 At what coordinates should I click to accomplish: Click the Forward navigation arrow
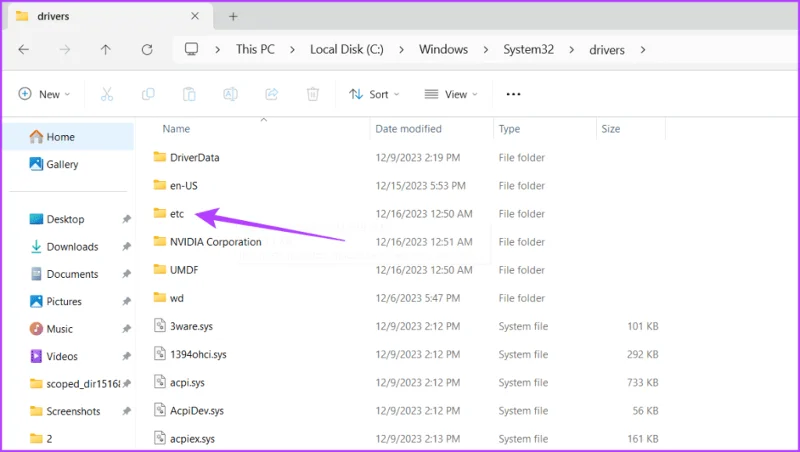tap(65, 49)
